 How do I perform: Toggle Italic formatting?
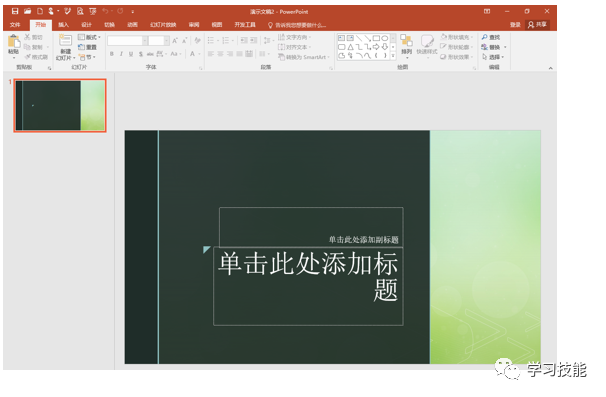point(121,54)
